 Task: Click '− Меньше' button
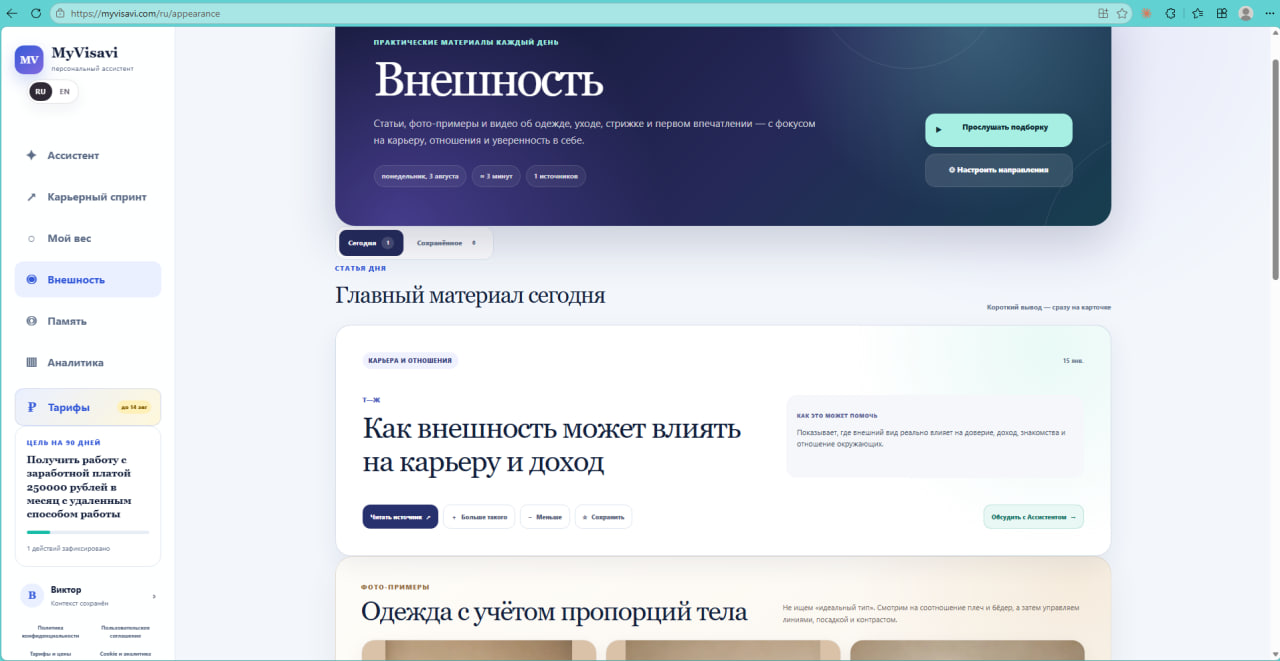545,517
